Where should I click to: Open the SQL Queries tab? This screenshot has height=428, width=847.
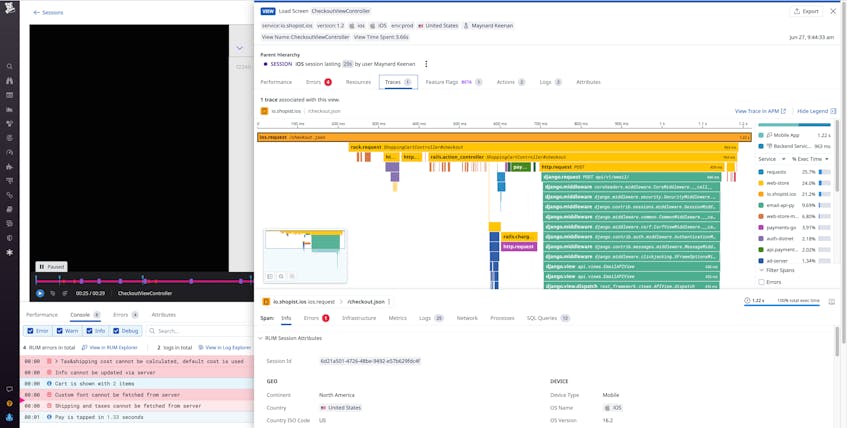[x=548, y=318]
